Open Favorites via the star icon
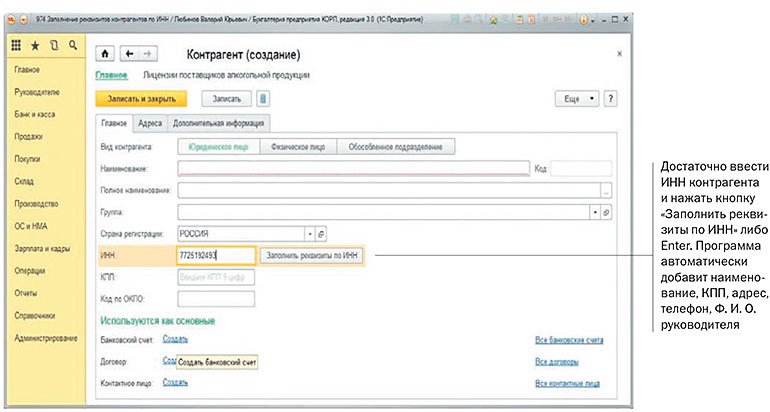770x412 pixels. [x=35, y=46]
